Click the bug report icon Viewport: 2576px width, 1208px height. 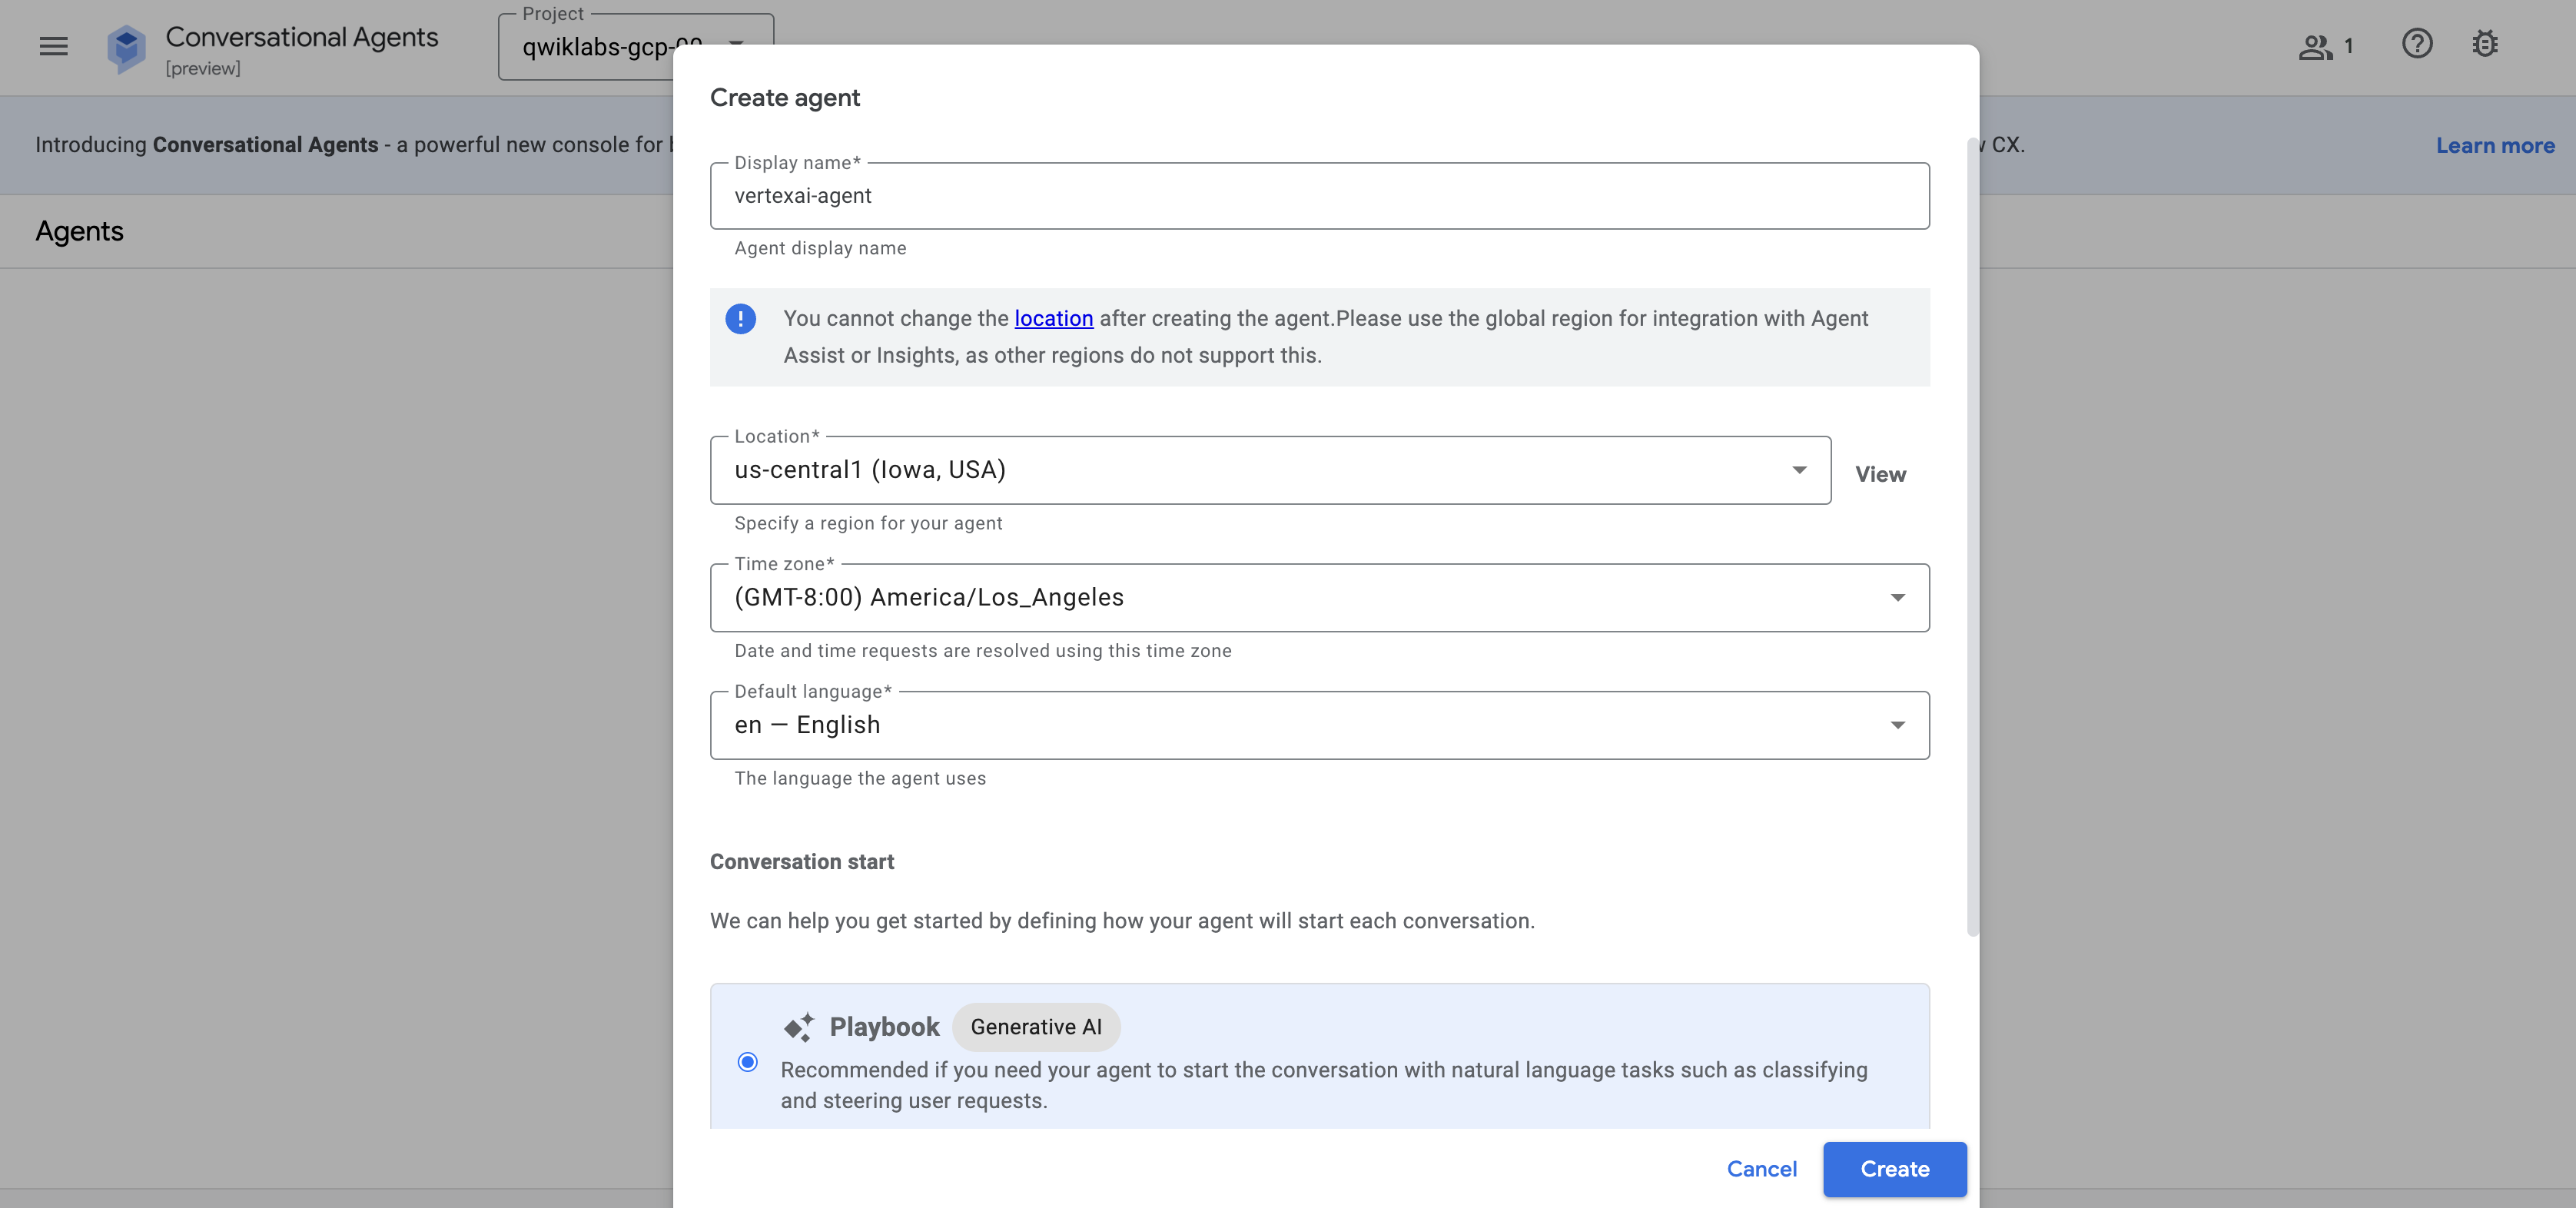pos(2486,44)
